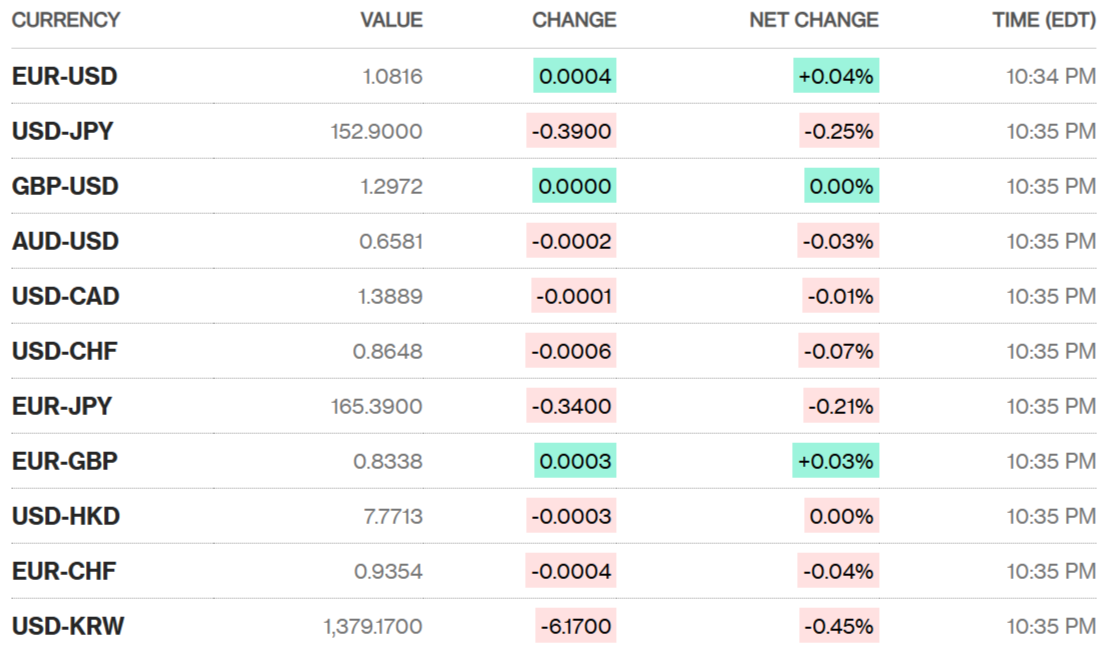Screen dimensions: 1109x646
Task: Open USD-CHF currency pair
Action: tap(65, 351)
